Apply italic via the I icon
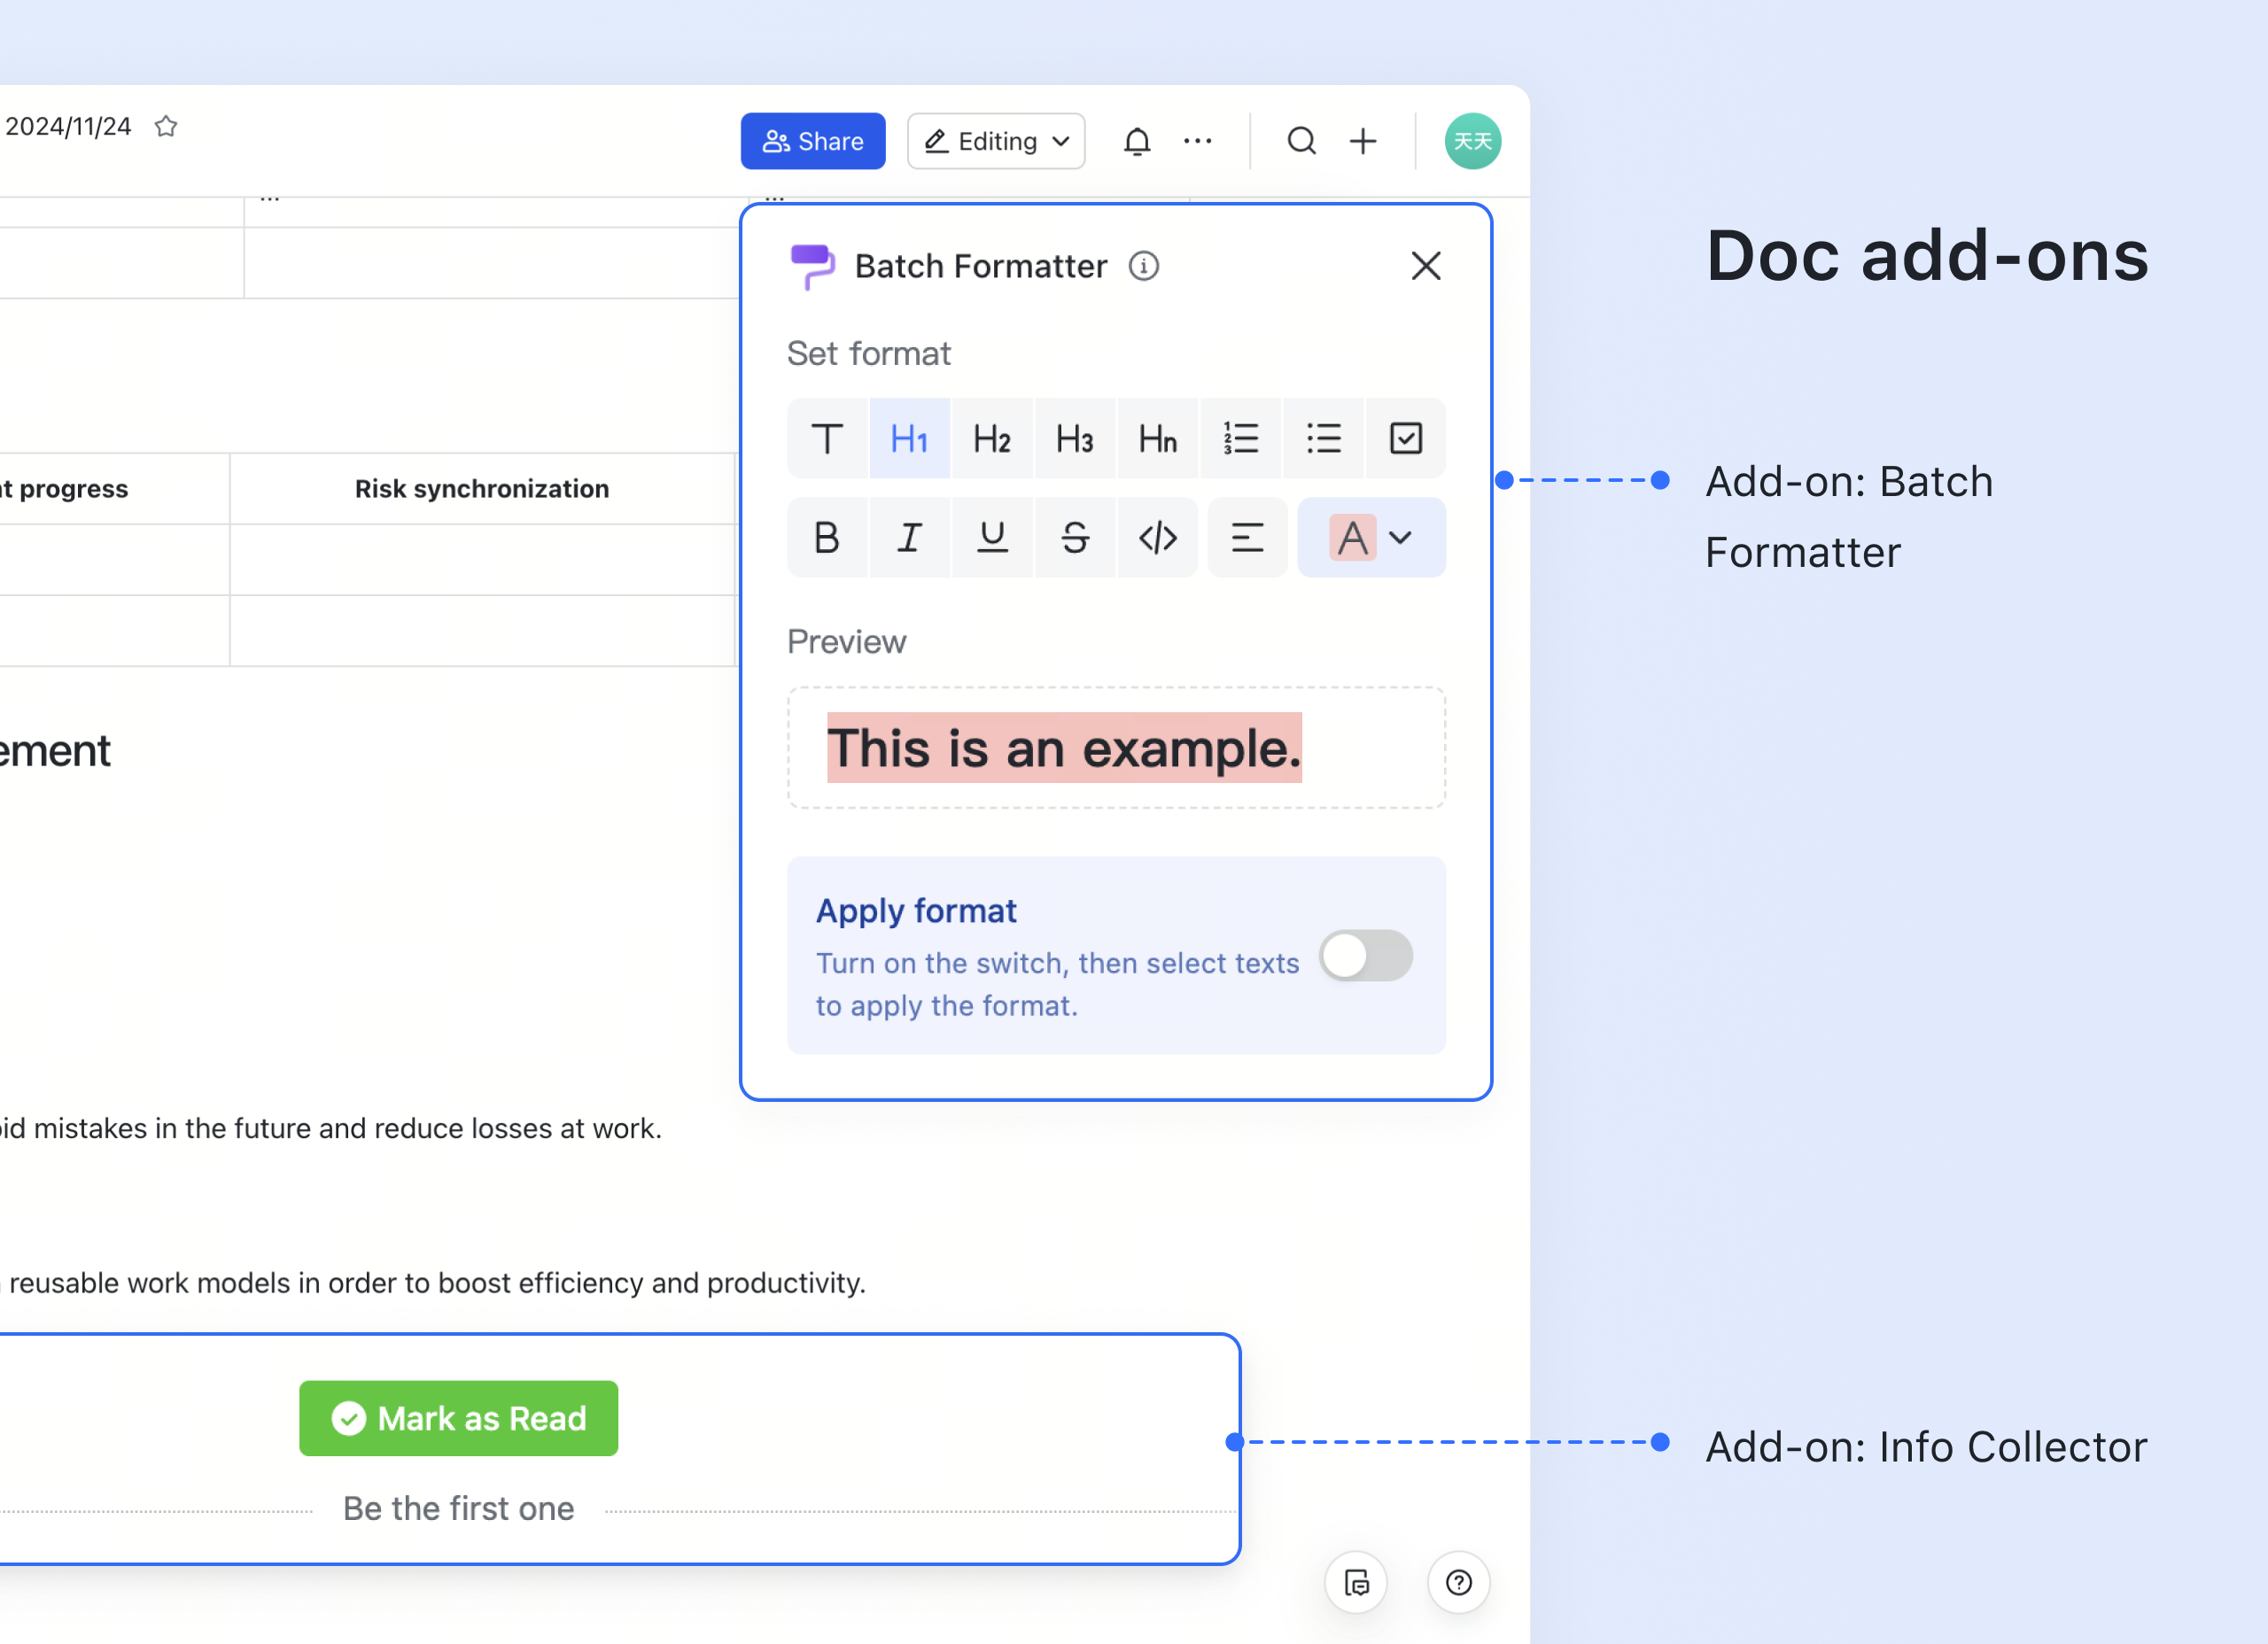 pos(909,538)
